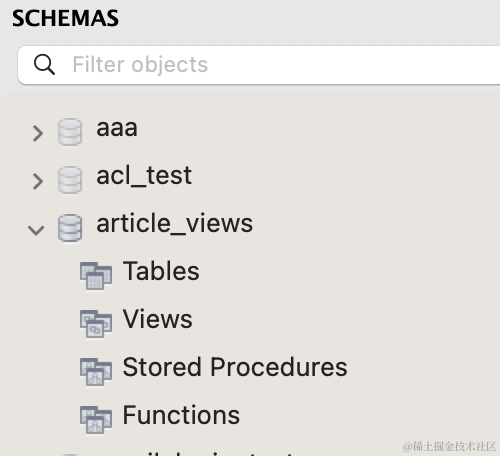
Task: Click the Functions folder icon
Action: (96, 420)
